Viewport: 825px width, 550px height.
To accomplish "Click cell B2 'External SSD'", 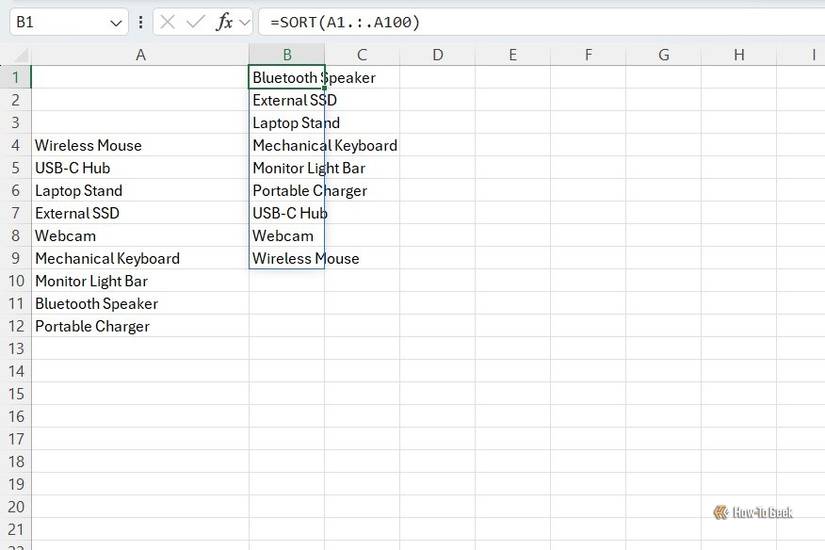I will click(287, 100).
